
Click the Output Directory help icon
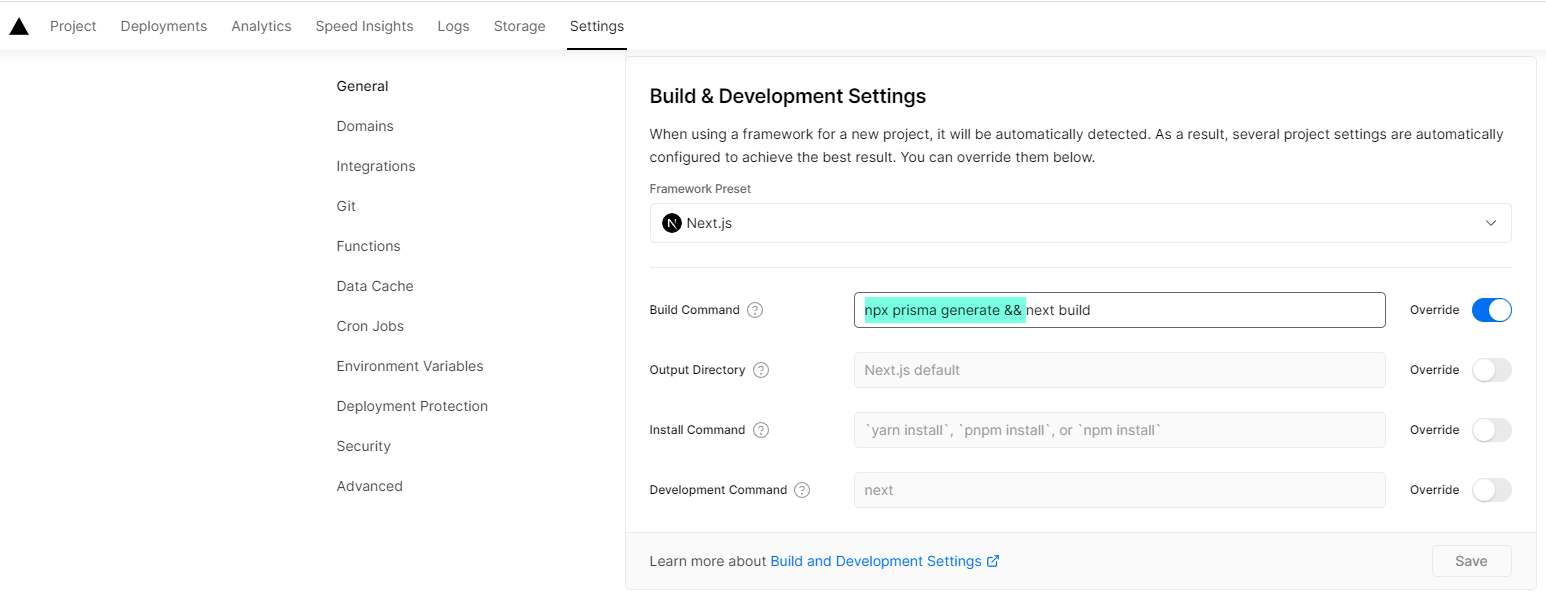pos(761,370)
